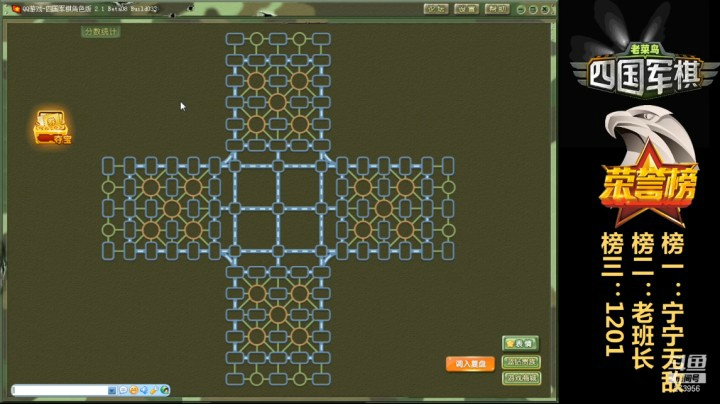The image size is (720, 404).
Task: Click the 荣誉榜 honor board star emblem
Action: pos(648,184)
